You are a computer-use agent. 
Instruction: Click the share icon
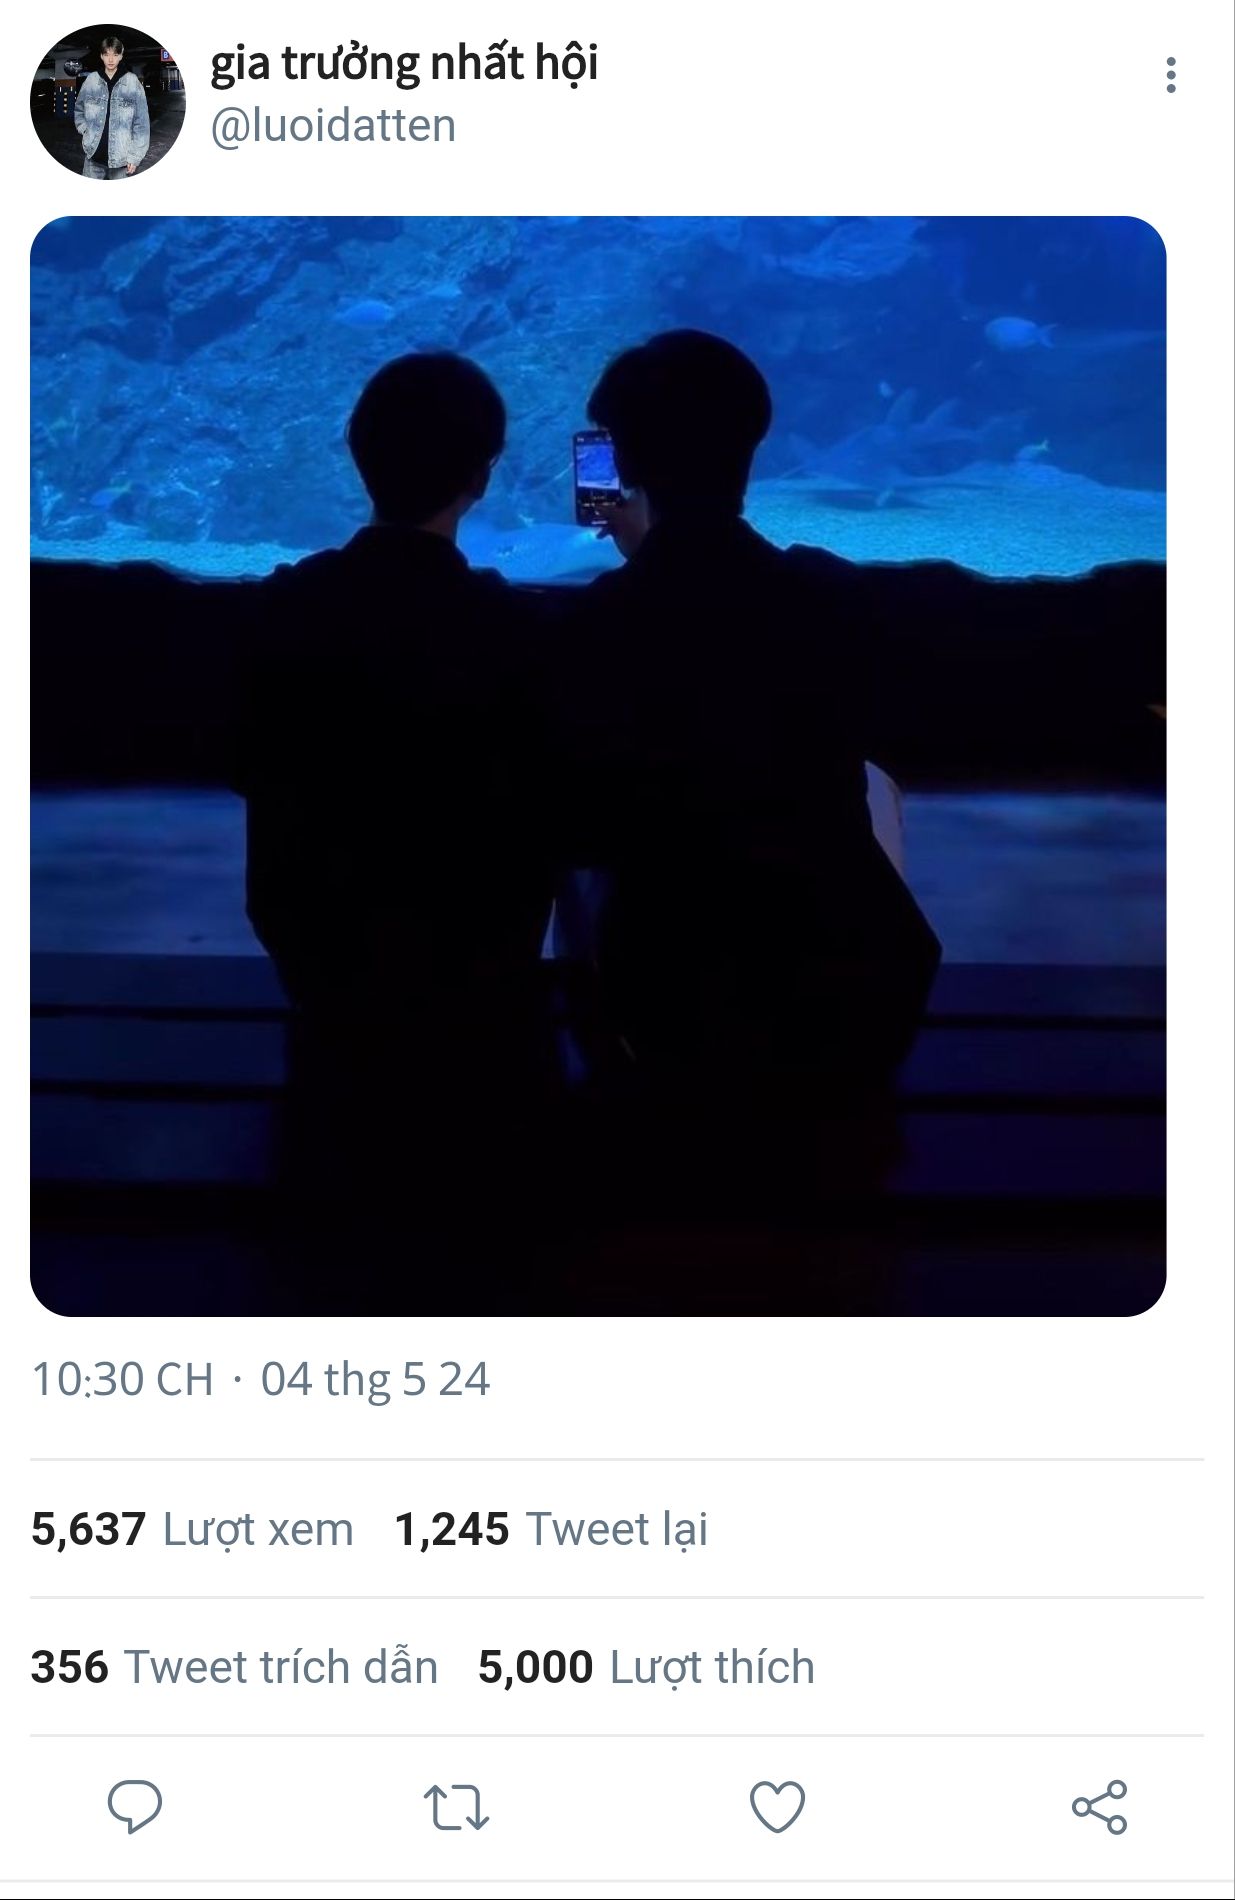(1099, 1807)
